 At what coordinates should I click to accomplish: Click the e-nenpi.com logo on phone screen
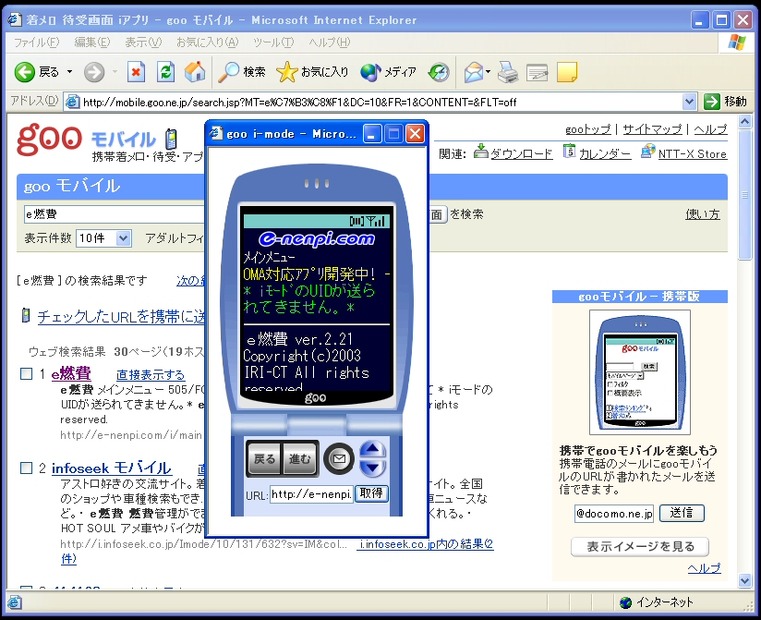point(316,238)
